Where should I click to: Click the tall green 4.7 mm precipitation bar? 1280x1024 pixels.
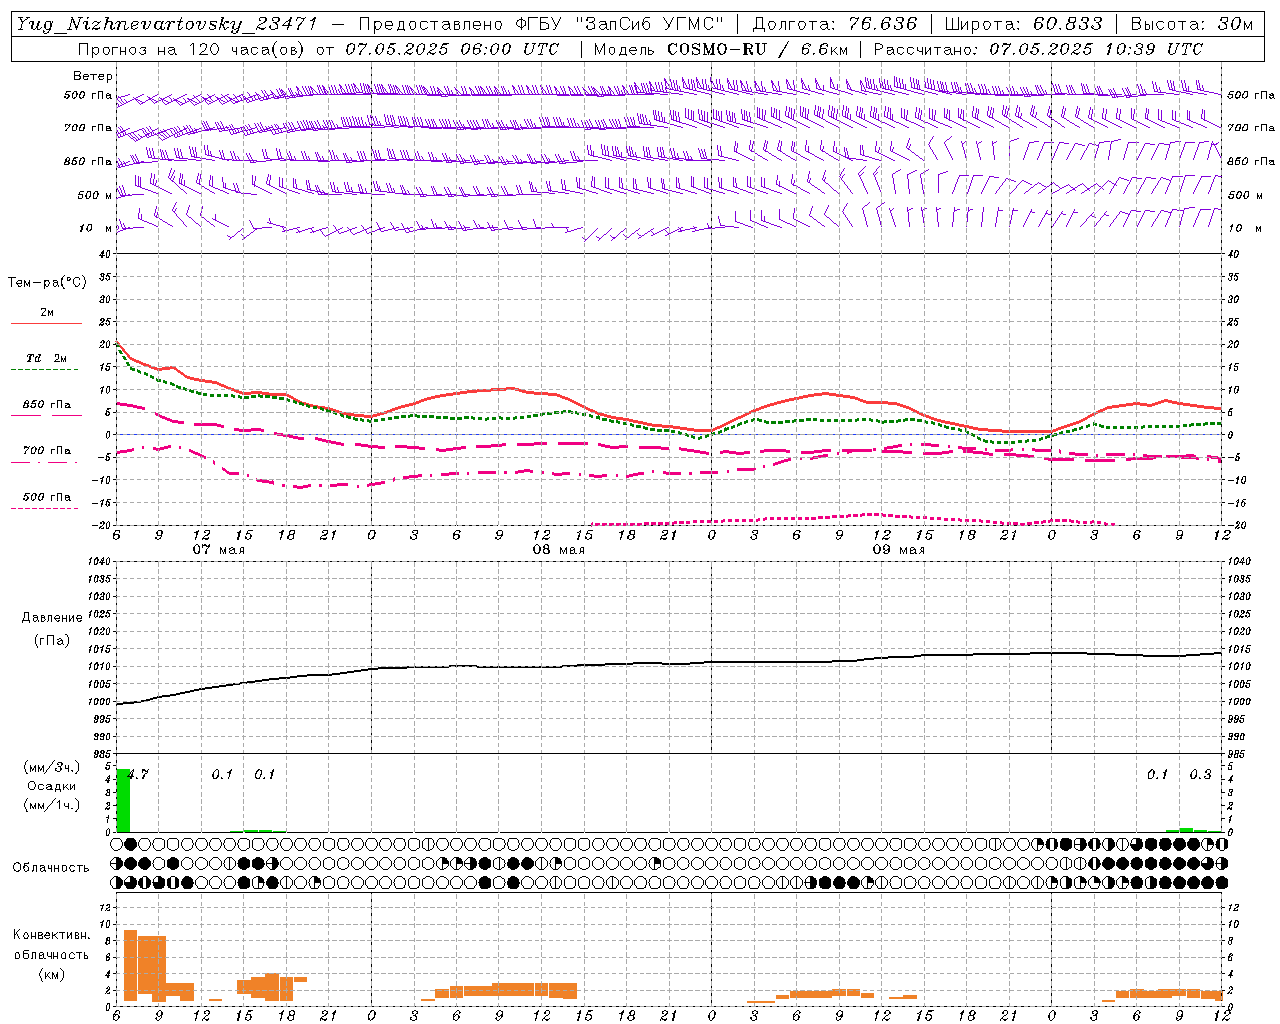coord(123,800)
